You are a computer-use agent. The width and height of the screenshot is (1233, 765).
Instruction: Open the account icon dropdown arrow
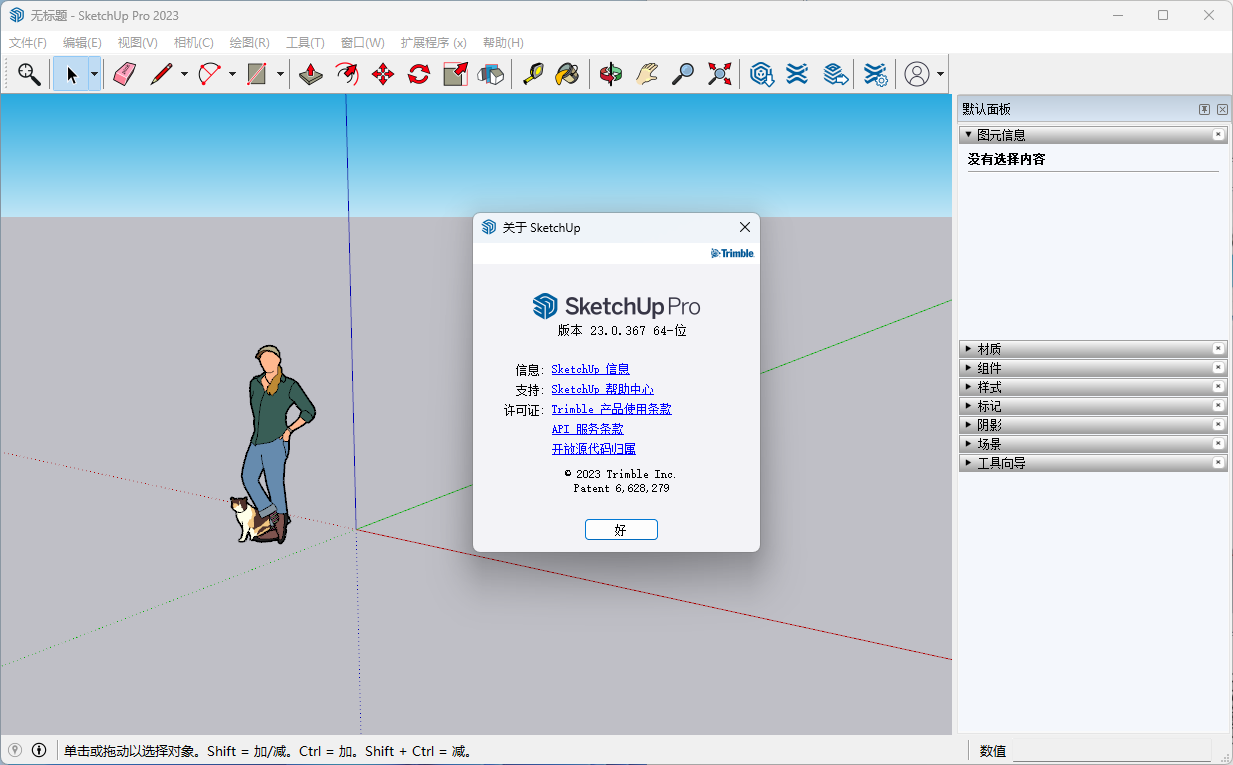pos(940,74)
